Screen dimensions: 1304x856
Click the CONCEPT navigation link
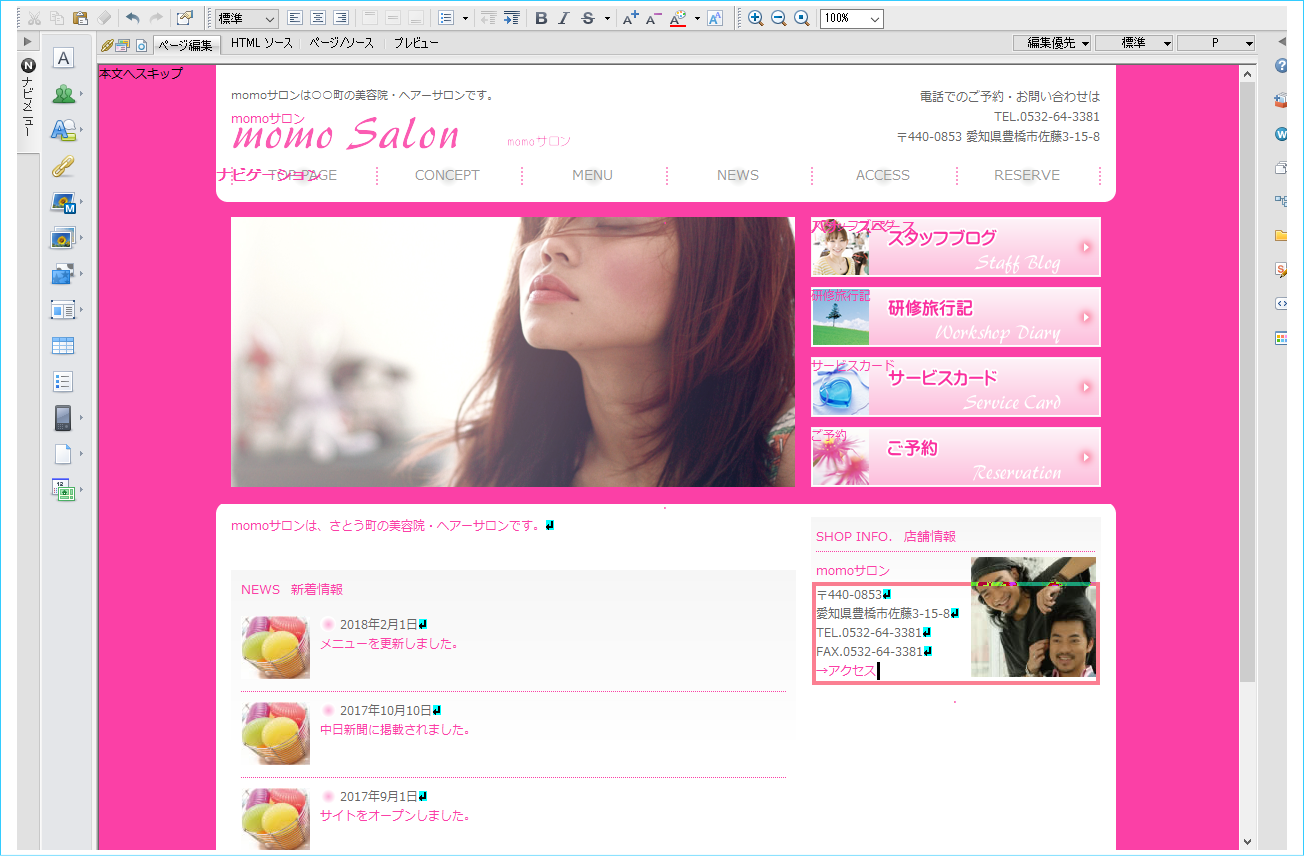pos(447,175)
